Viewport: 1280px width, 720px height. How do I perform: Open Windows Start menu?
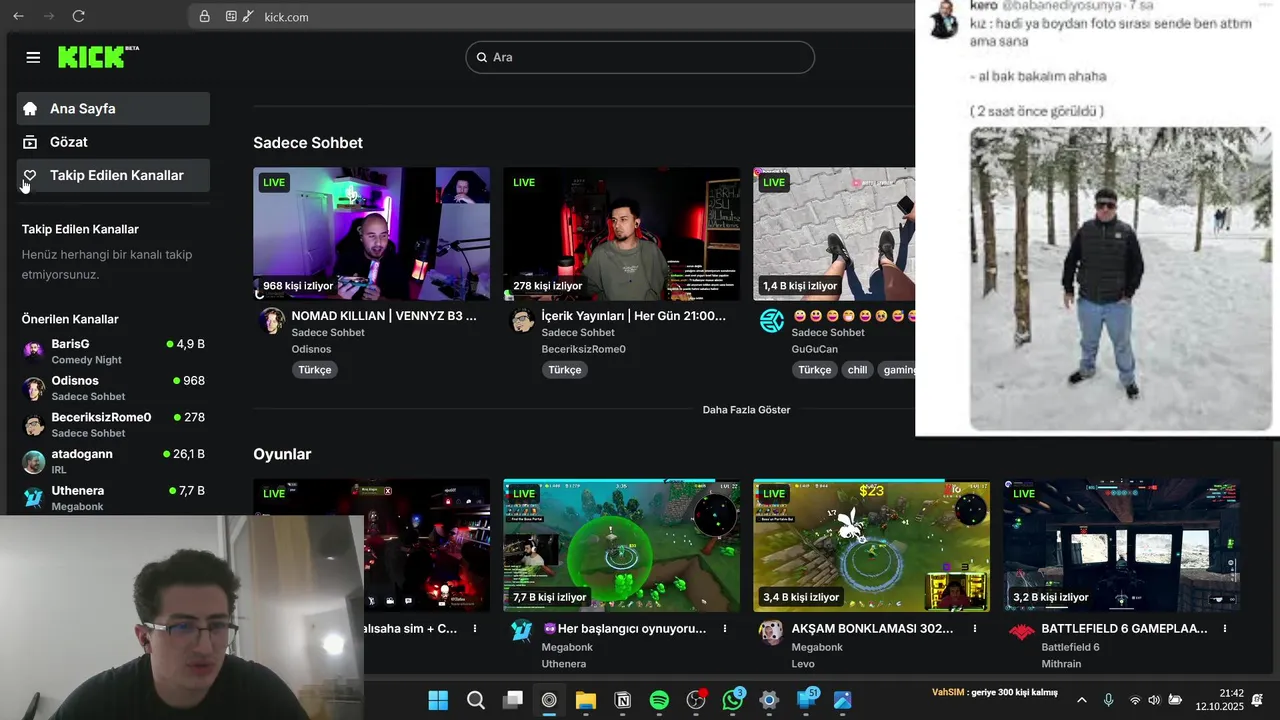[x=438, y=700]
